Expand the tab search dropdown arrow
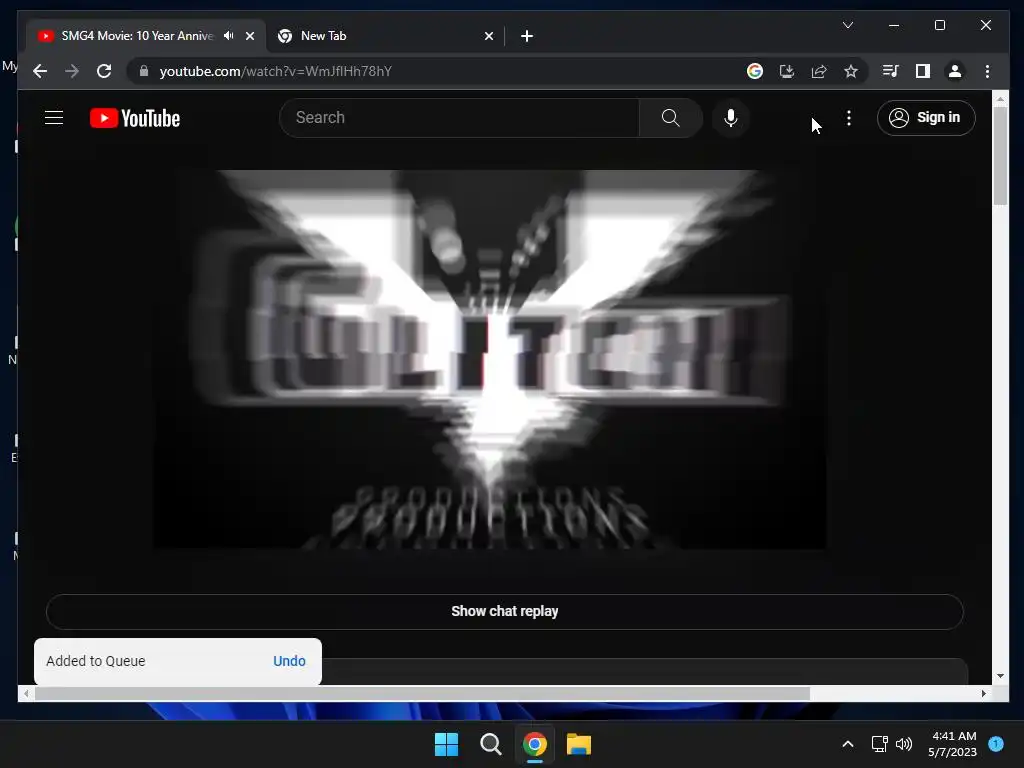Screen dimensions: 1024x768 pyautogui.click(x=848, y=25)
